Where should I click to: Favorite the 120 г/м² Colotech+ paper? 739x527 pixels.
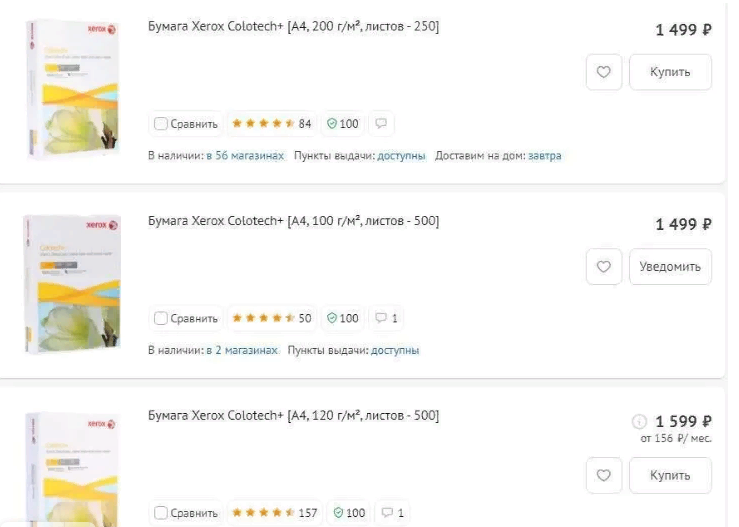pos(604,475)
